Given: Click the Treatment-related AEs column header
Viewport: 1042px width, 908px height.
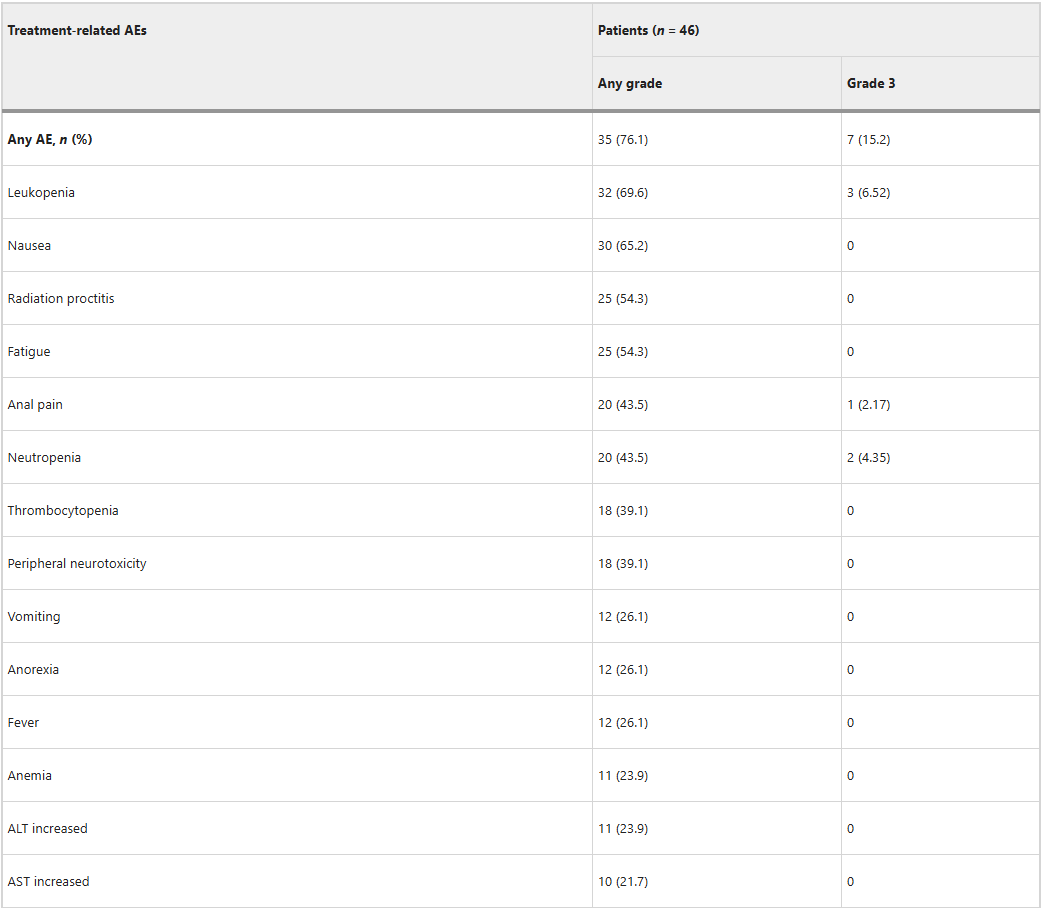Looking at the screenshot, I should [77, 30].
